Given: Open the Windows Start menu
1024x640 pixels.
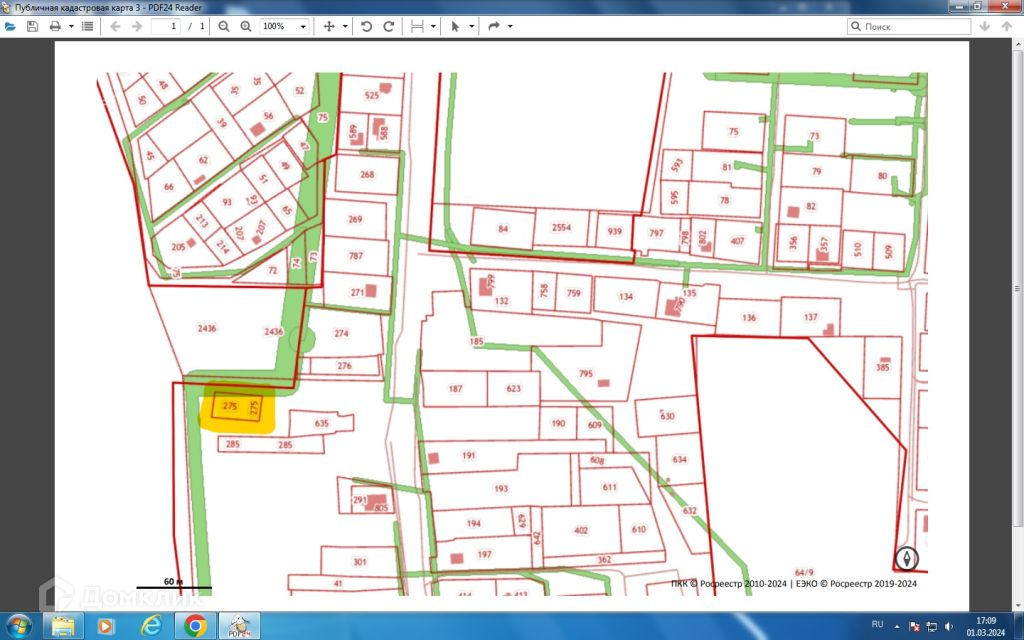Looking at the screenshot, I should 18,626.
